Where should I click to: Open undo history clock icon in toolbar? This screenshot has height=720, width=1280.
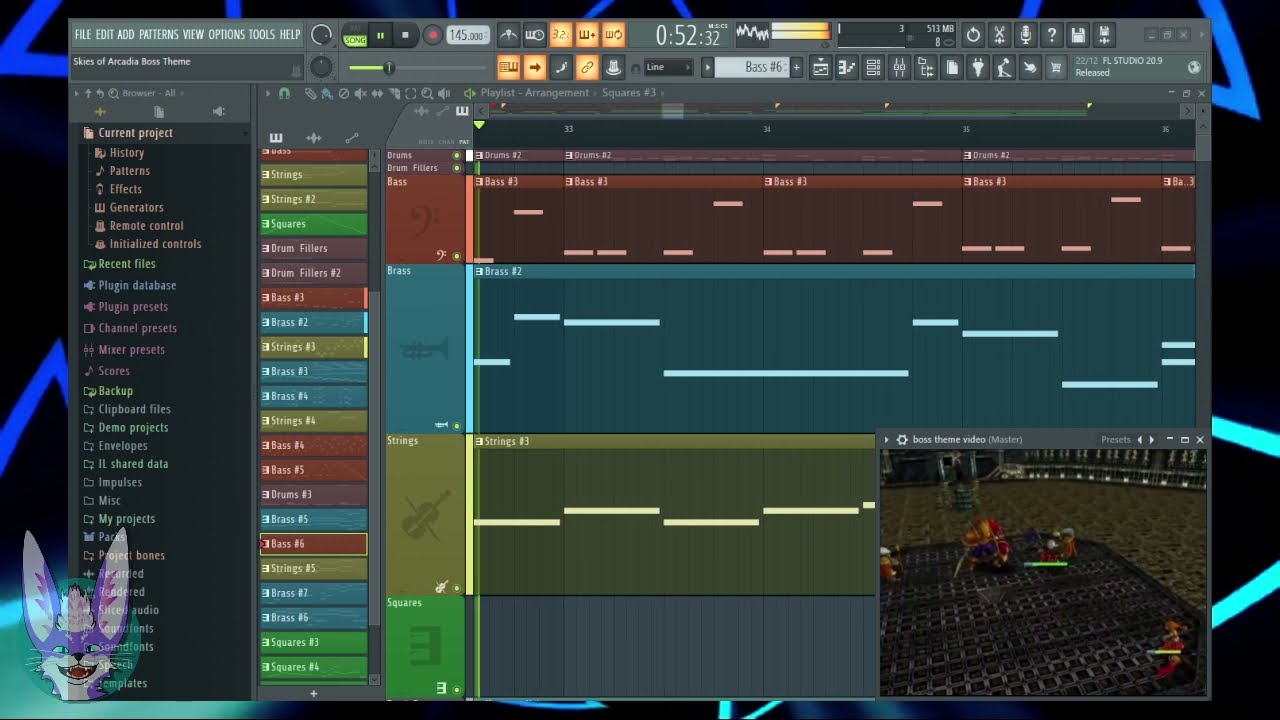pos(973,35)
